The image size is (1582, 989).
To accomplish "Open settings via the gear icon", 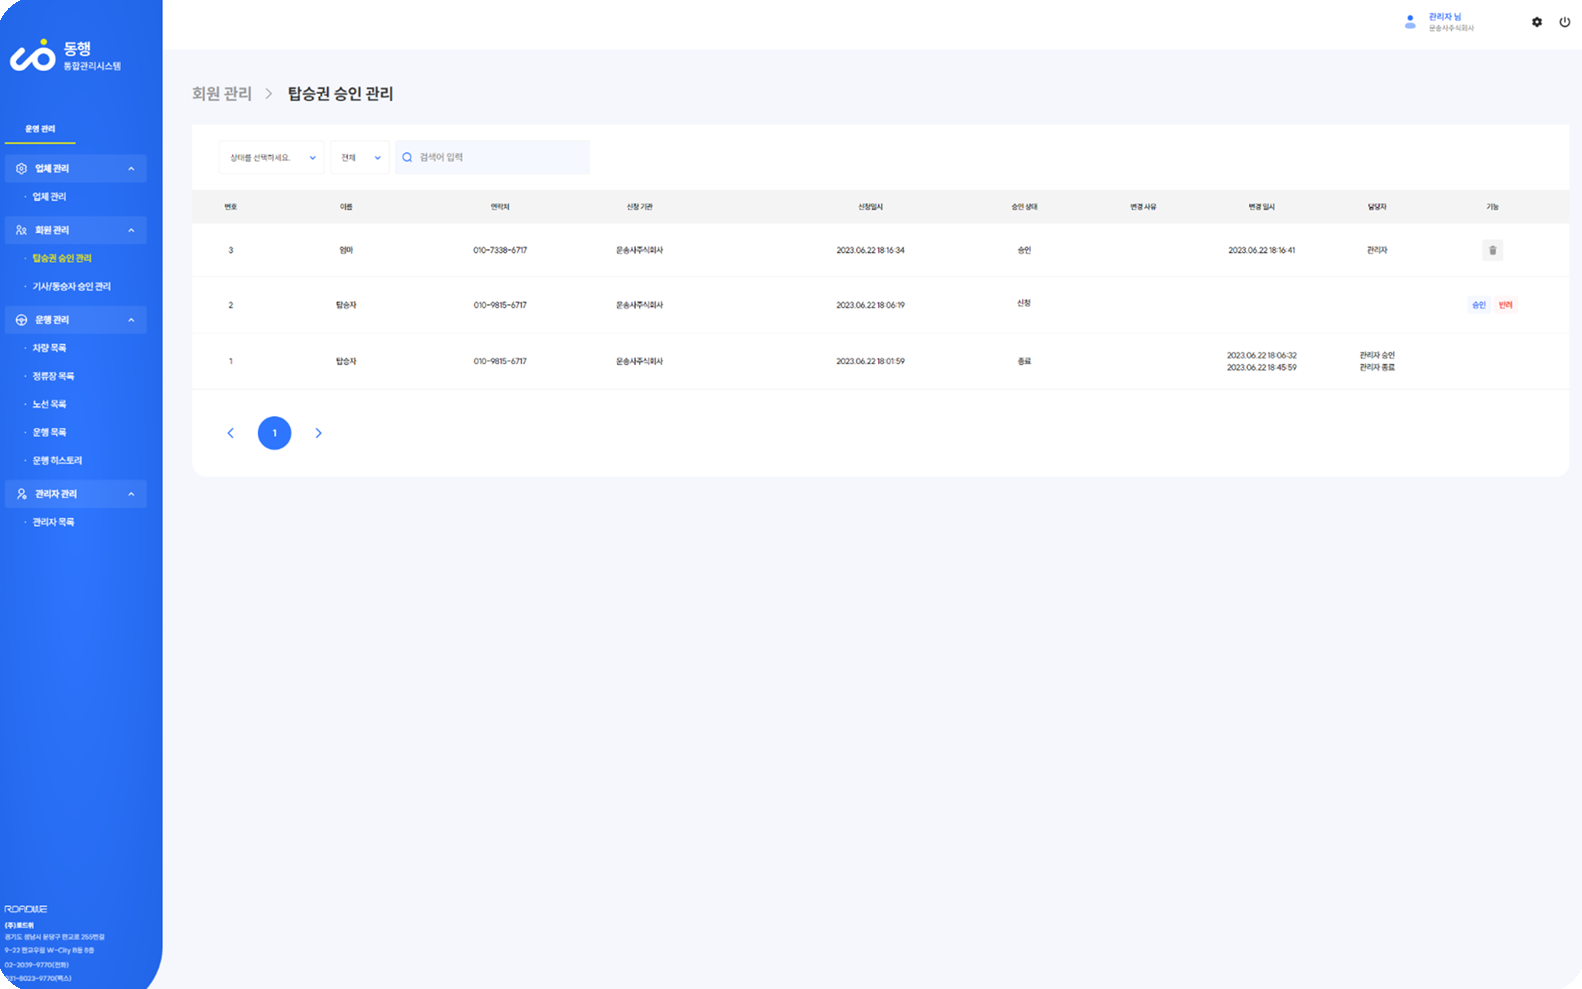I will tap(1537, 22).
